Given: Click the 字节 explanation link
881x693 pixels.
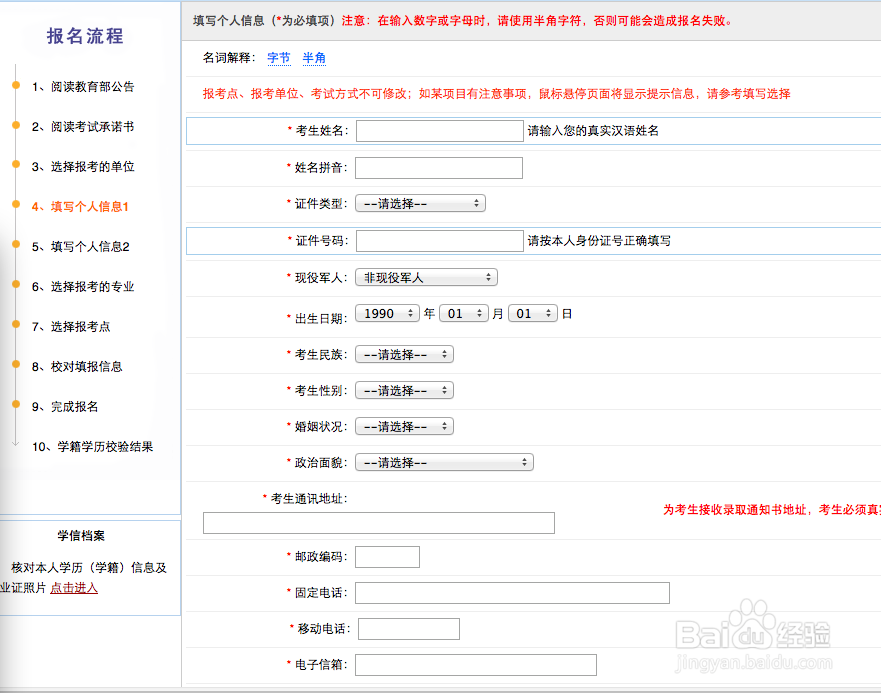Looking at the screenshot, I should click(x=279, y=59).
